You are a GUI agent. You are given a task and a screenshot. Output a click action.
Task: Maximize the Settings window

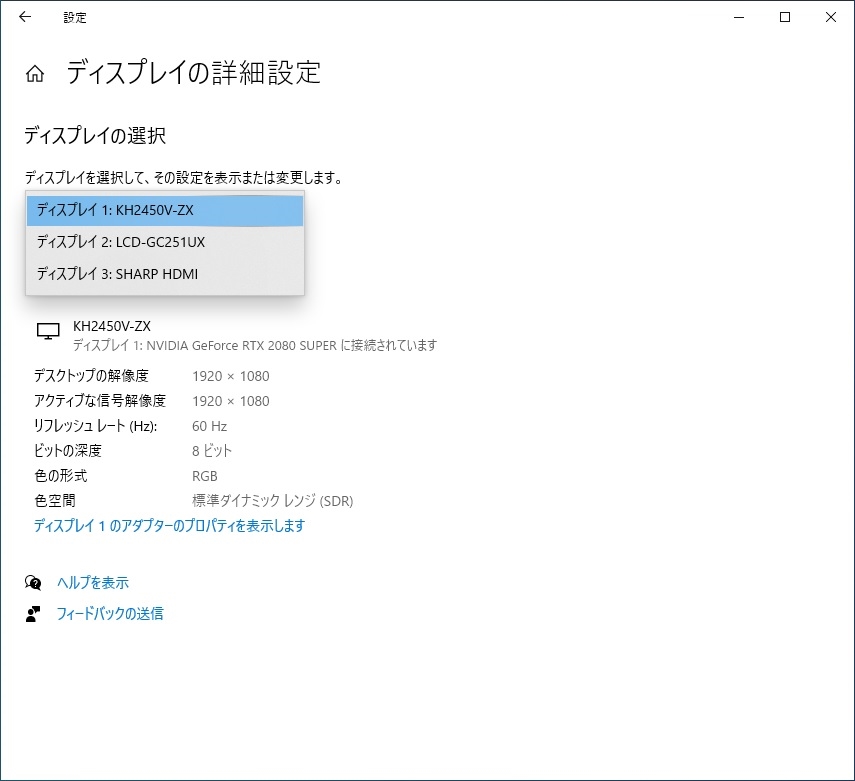[x=785, y=17]
